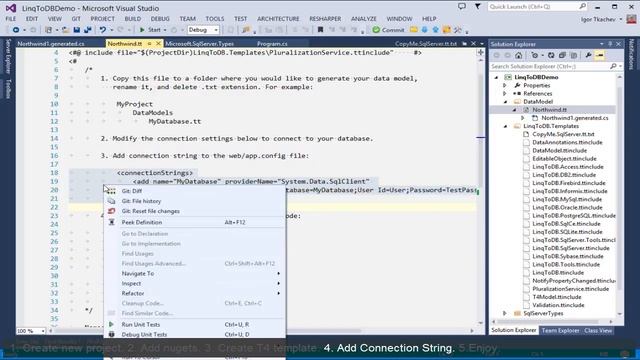Click the Git: File history icon
Viewport: 640px width, 360px height.
coord(111,201)
